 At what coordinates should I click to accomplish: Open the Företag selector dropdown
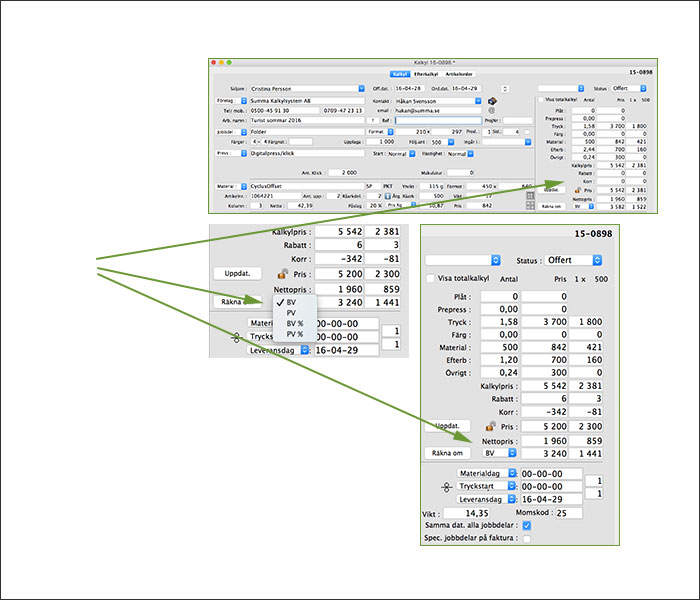point(231,101)
